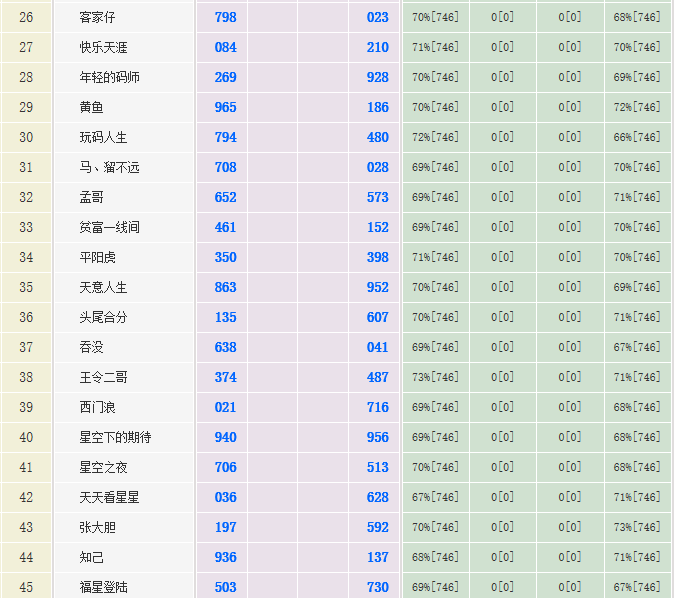Select blue number 036 for 天天看星星
The width and height of the screenshot is (675, 598).
click(226, 497)
